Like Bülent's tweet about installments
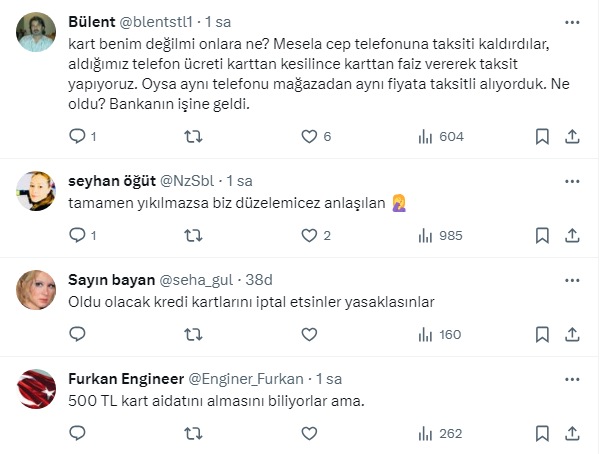The width and height of the screenshot is (606, 454). (x=310, y=137)
